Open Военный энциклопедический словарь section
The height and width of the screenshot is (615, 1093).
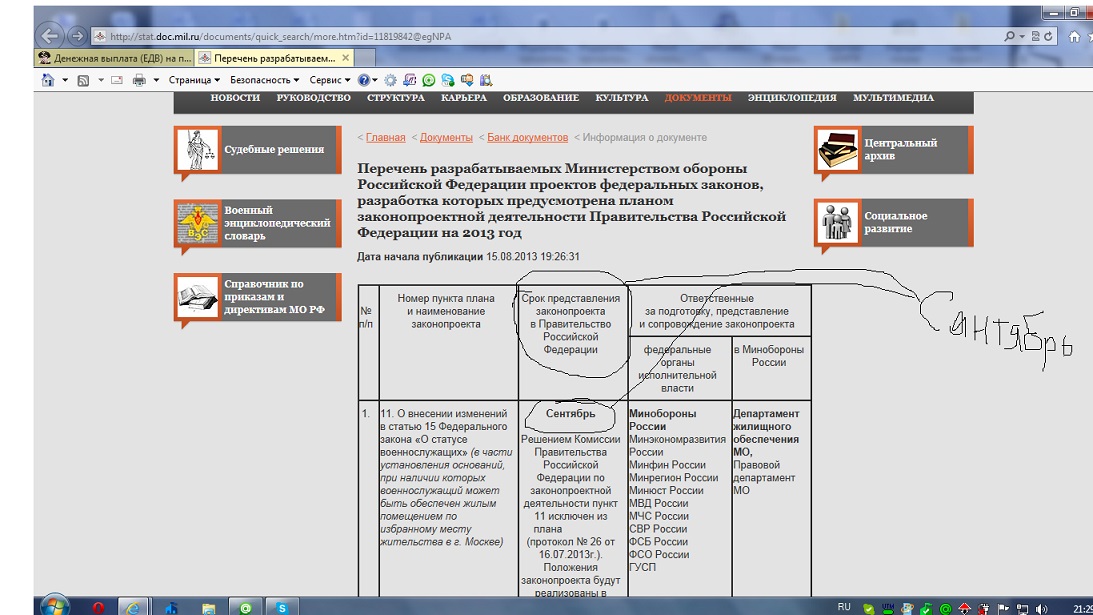[x=258, y=223]
